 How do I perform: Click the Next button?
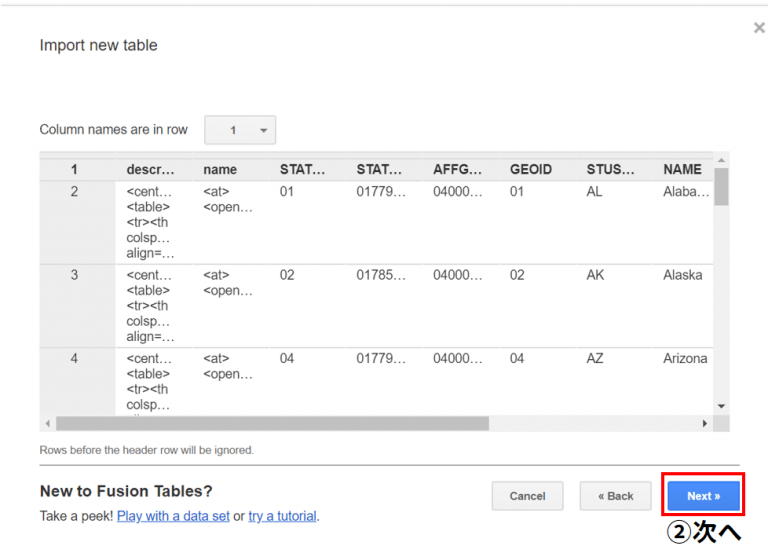click(703, 496)
